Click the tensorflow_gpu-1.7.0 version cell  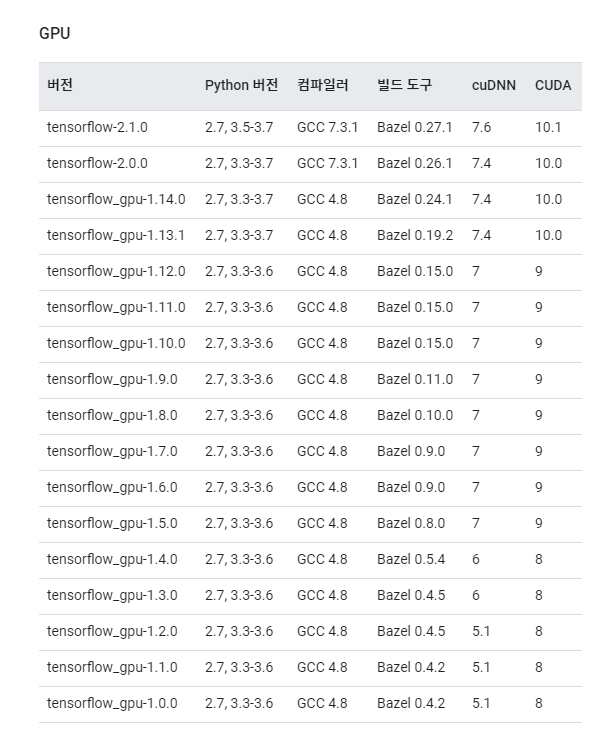click(112, 451)
